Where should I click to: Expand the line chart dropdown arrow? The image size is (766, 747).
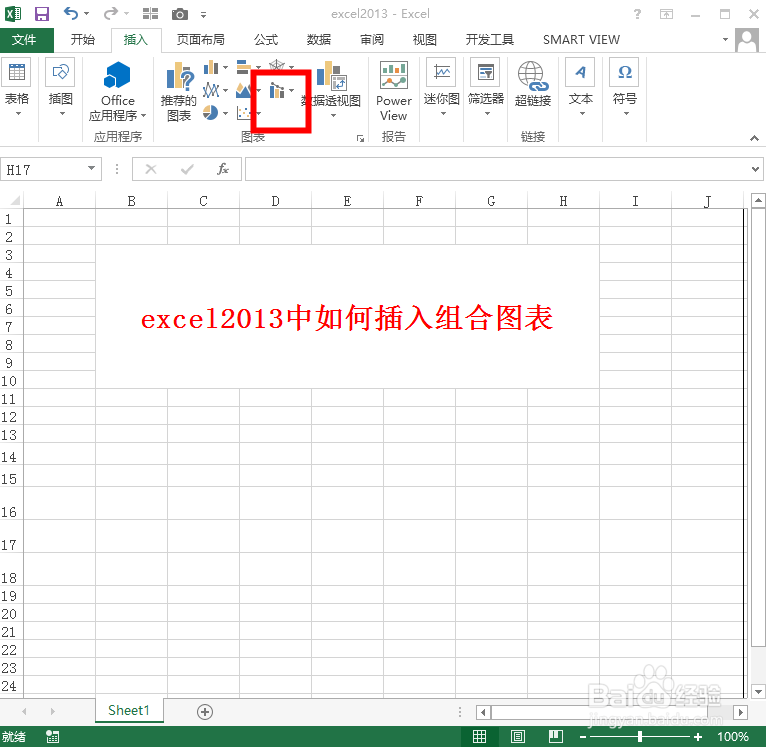[225, 90]
